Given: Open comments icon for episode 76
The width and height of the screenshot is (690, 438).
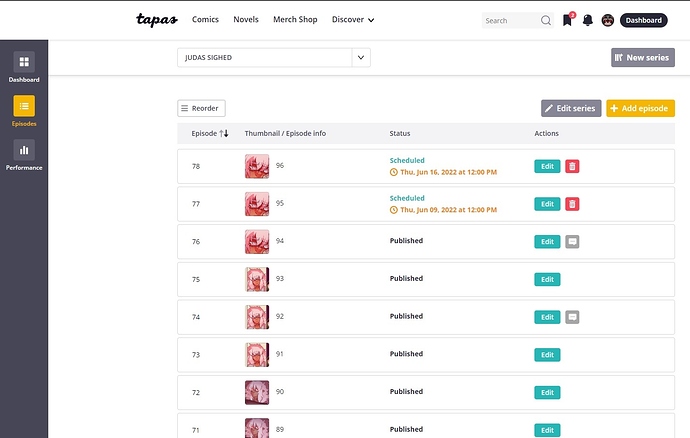Looking at the screenshot, I should point(572,241).
